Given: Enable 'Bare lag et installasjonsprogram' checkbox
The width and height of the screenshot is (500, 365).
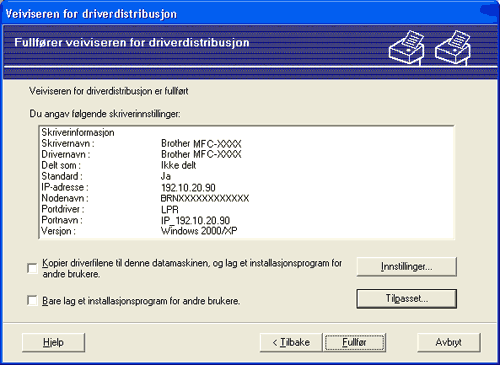Looking at the screenshot, I should [x=32, y=300].
